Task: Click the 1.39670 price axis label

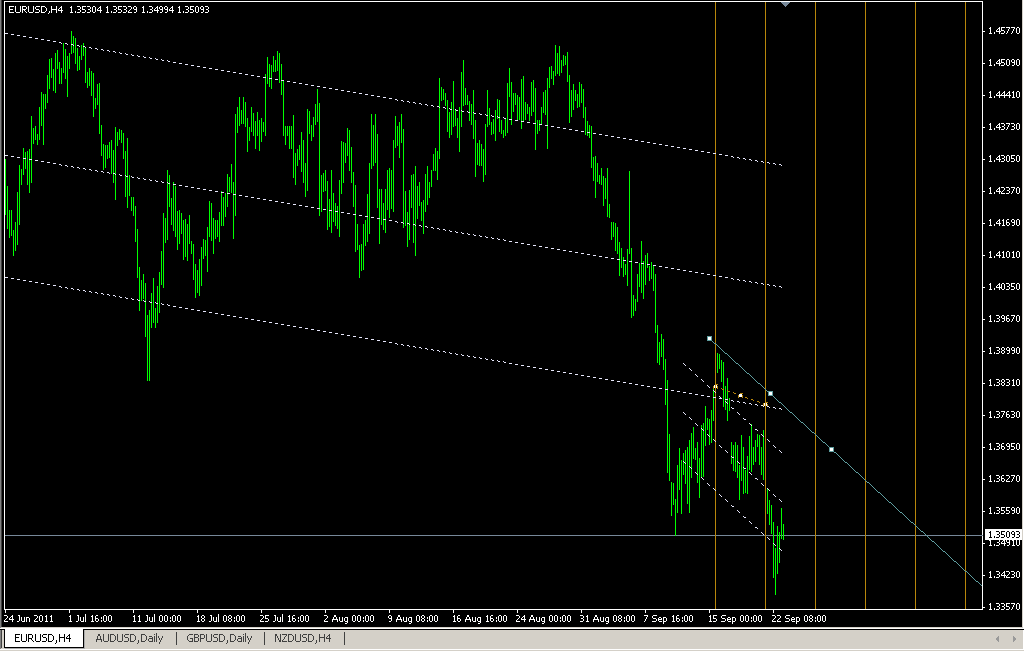Action: (x=1004, y=319)
